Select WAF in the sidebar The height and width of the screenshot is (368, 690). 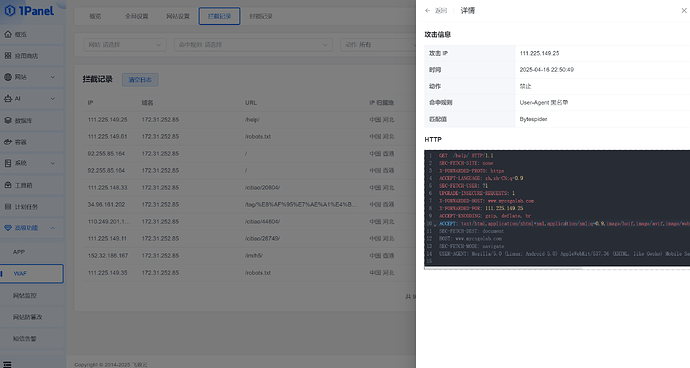click(x=32, y=273)
